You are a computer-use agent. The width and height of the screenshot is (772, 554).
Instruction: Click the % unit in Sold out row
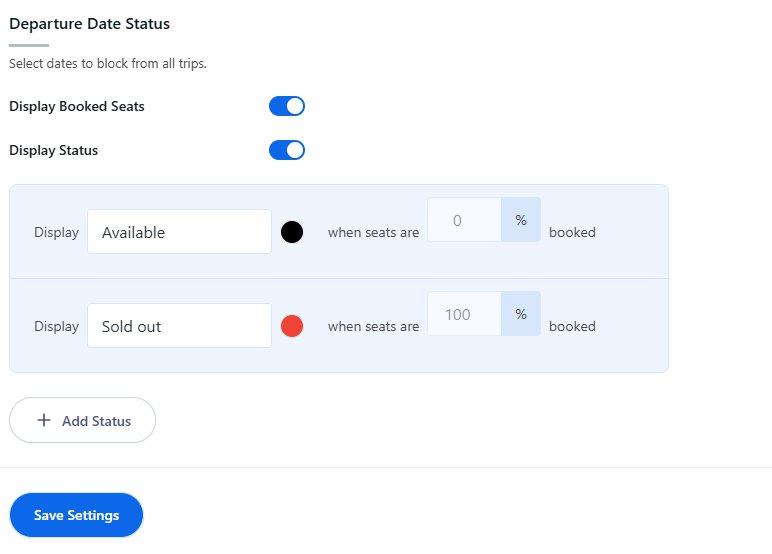point(521,315)
